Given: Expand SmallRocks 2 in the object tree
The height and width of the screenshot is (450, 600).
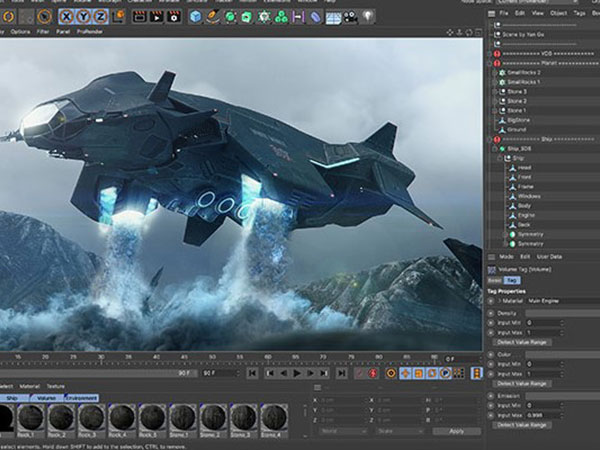Looking at the screenshot, I should tap(495, 72).
